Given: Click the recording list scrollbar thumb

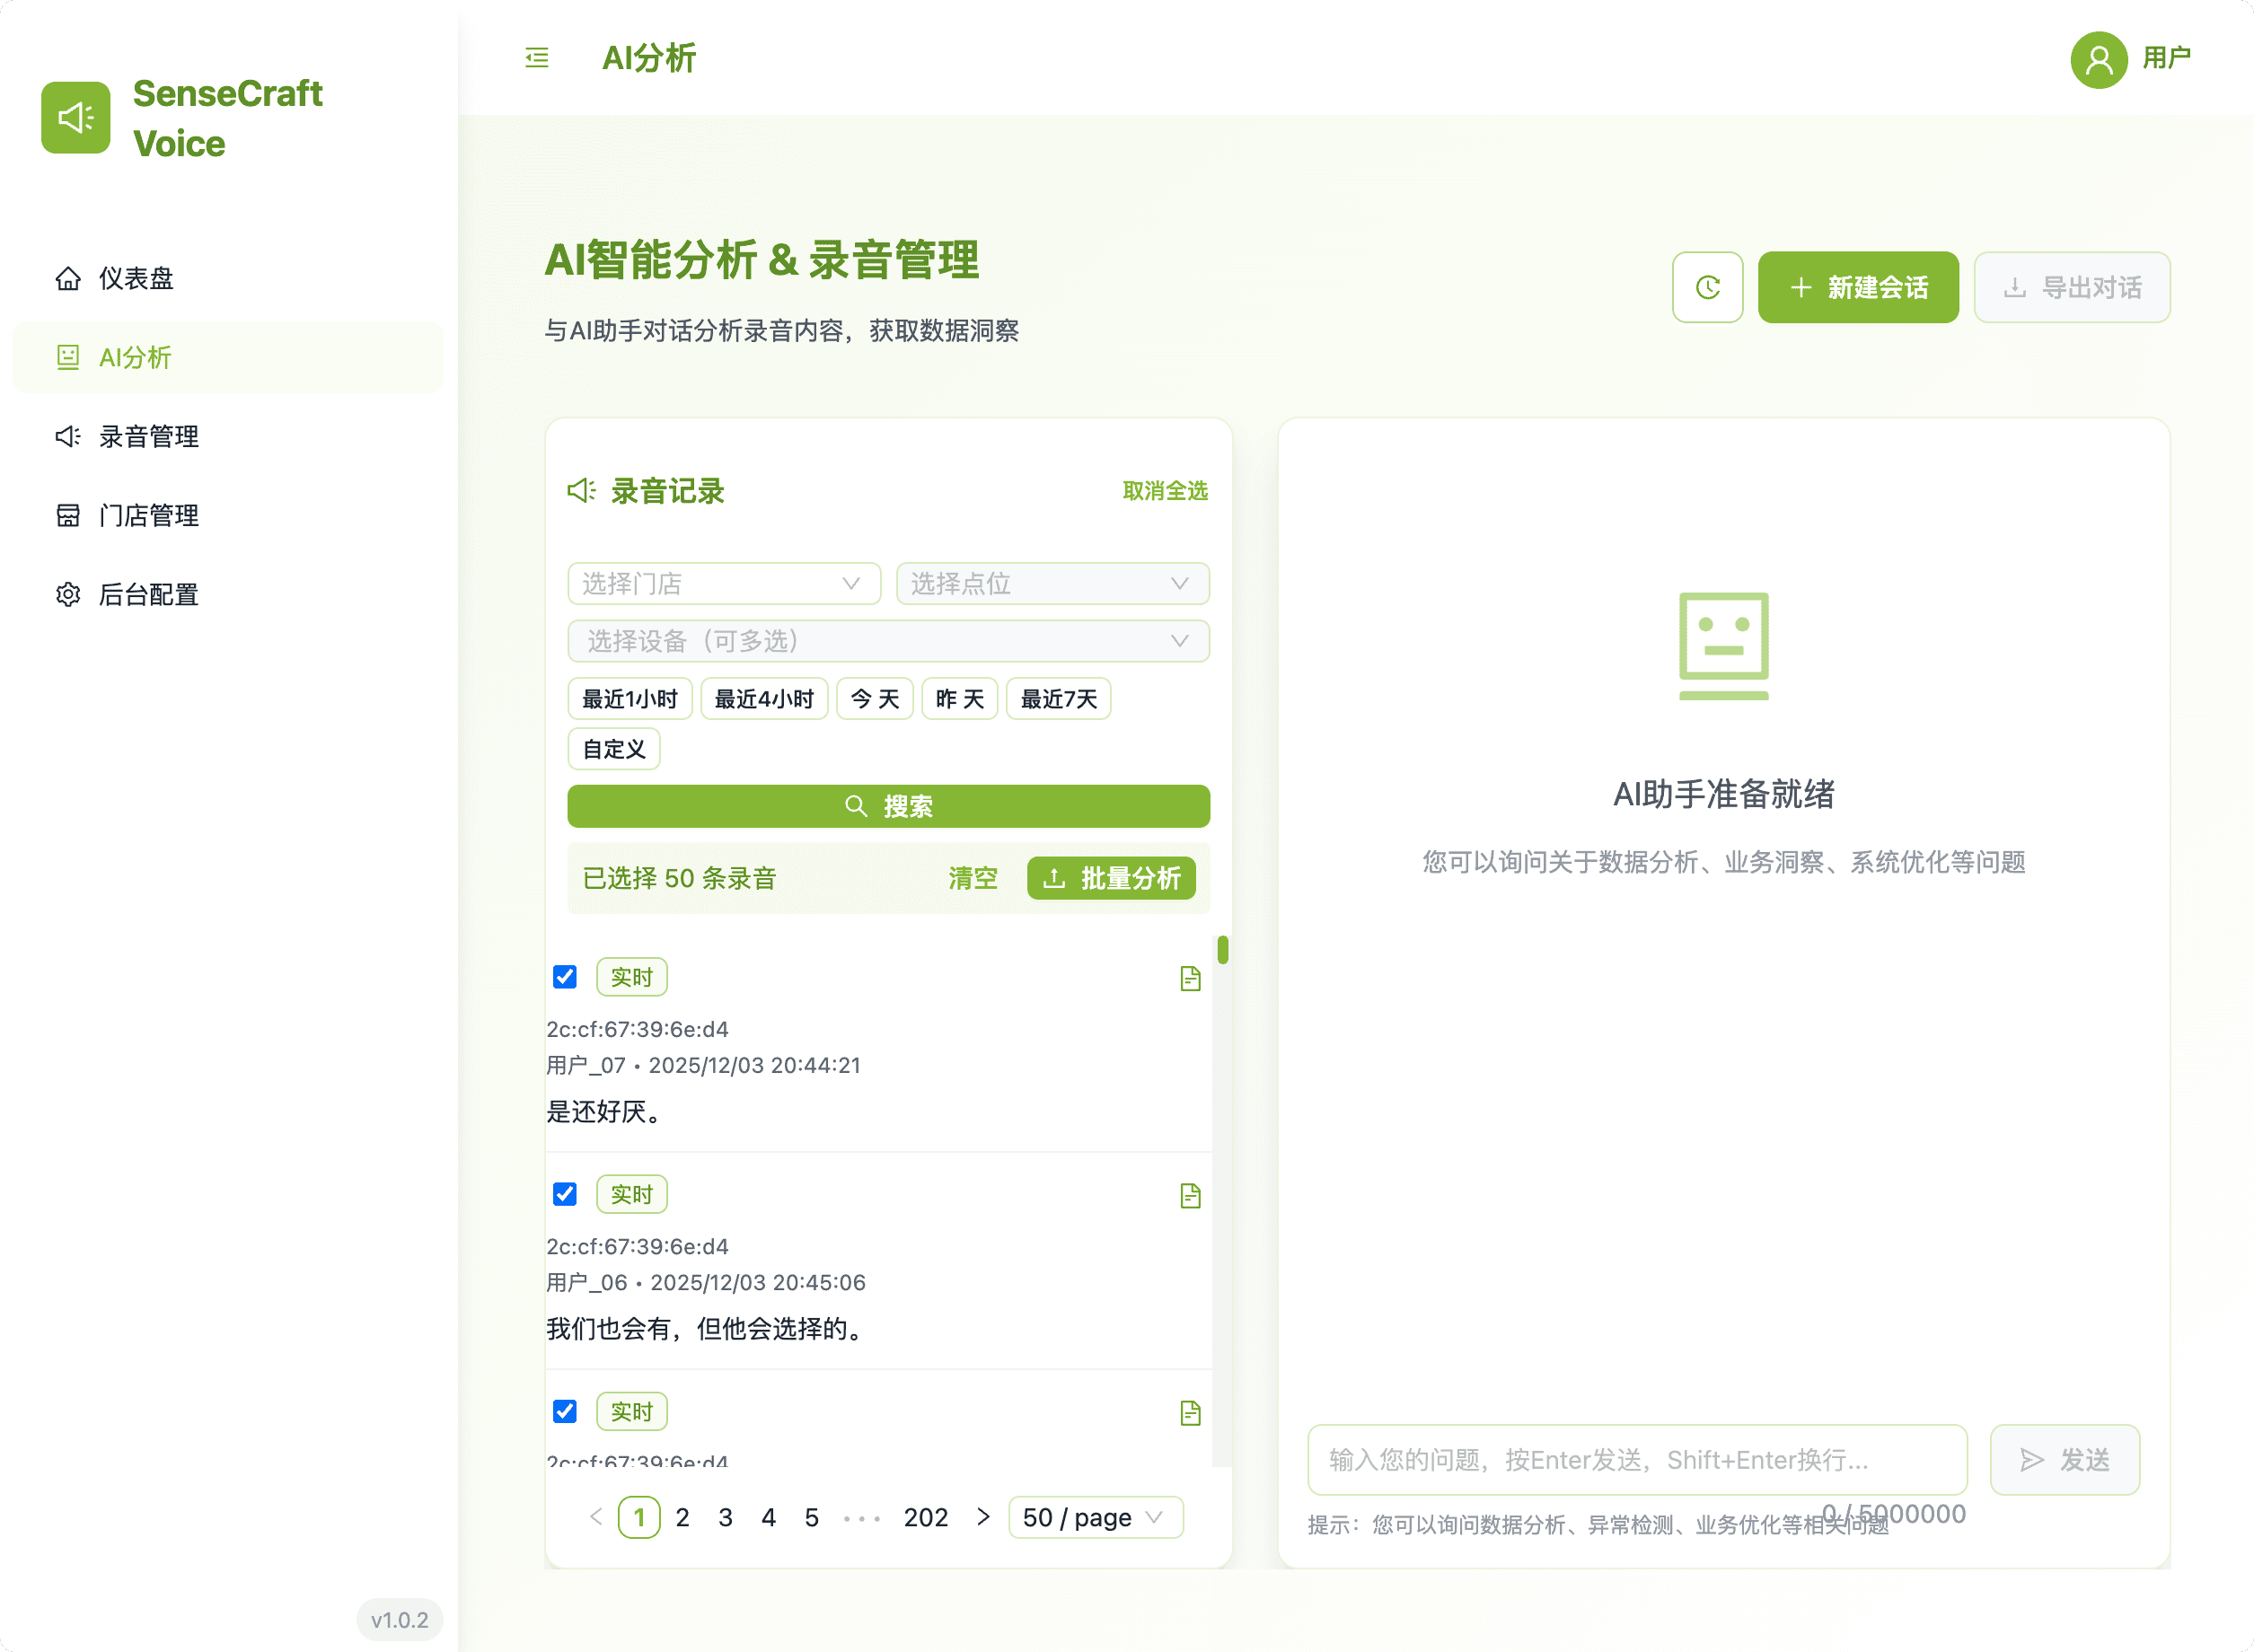Looking at the screenshot, I should pos(1222,950).
